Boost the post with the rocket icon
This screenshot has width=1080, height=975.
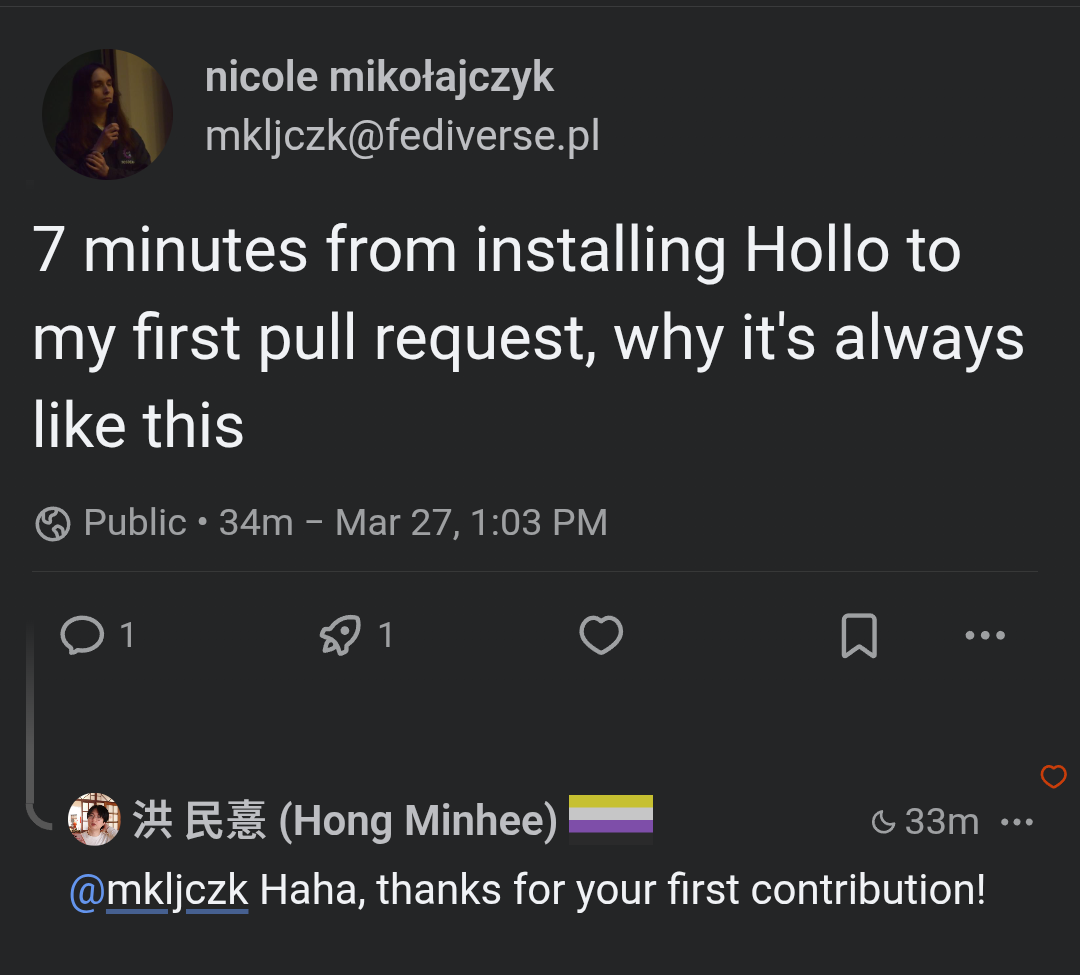(x=340, y=635)
